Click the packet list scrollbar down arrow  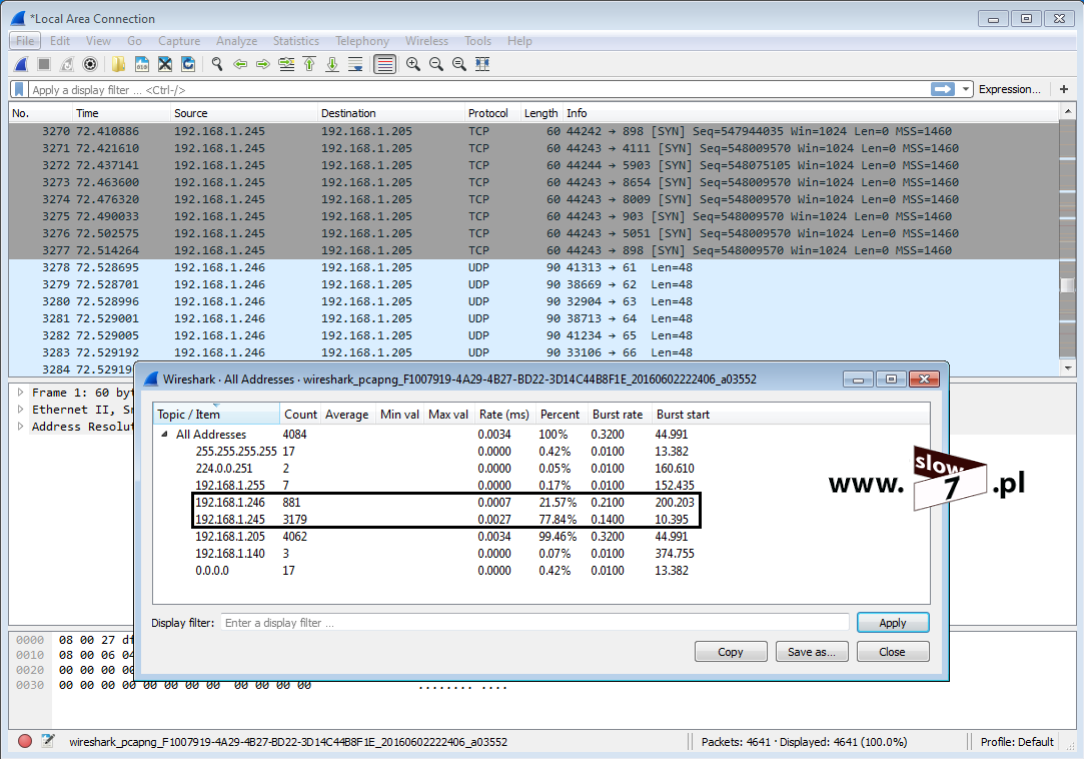tap(1068, 368)
